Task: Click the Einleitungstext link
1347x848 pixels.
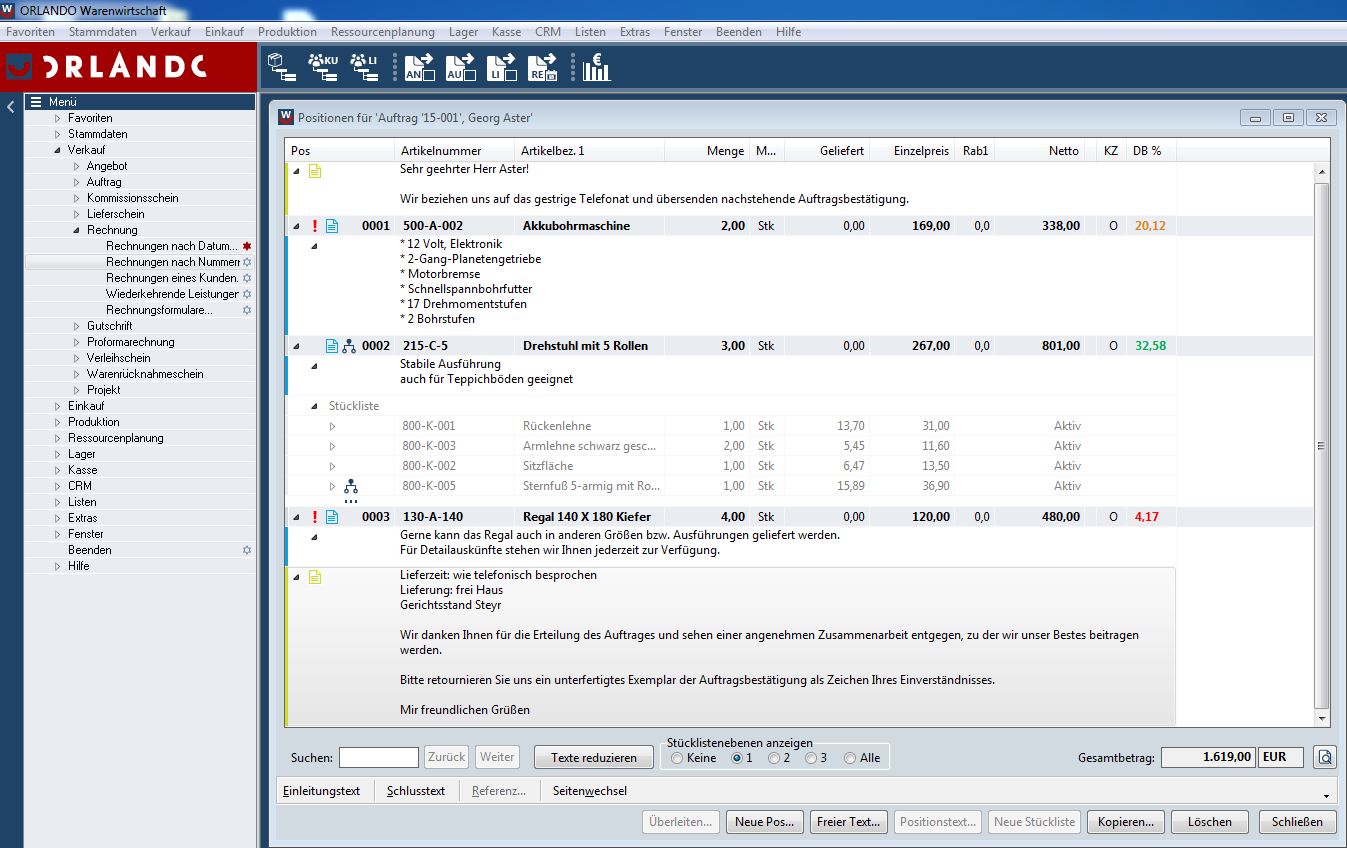Action: click(x=321, y=791)
